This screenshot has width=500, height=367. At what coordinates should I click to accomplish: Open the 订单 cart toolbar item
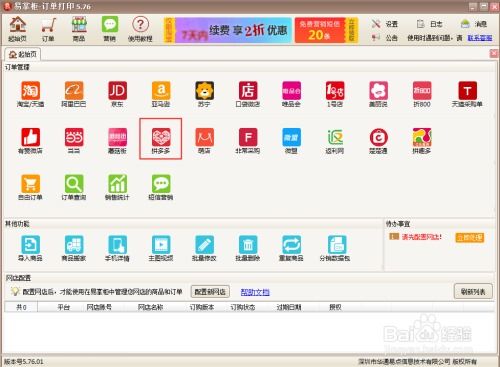[48, 29]
